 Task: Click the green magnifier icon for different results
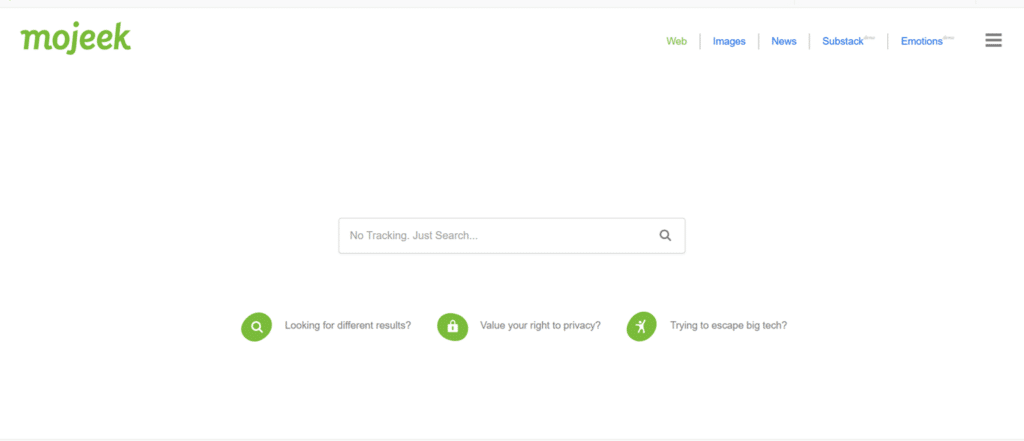pyautogui.click(x=257, y=326)
